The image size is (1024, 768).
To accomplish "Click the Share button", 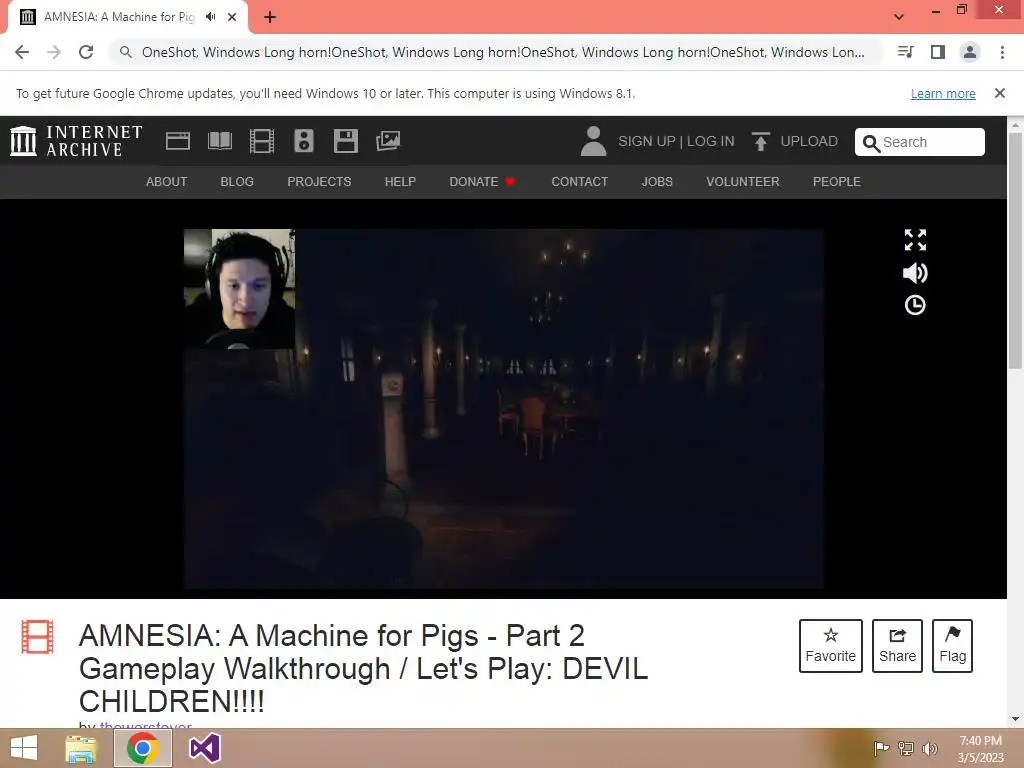I will coord(897,646).
